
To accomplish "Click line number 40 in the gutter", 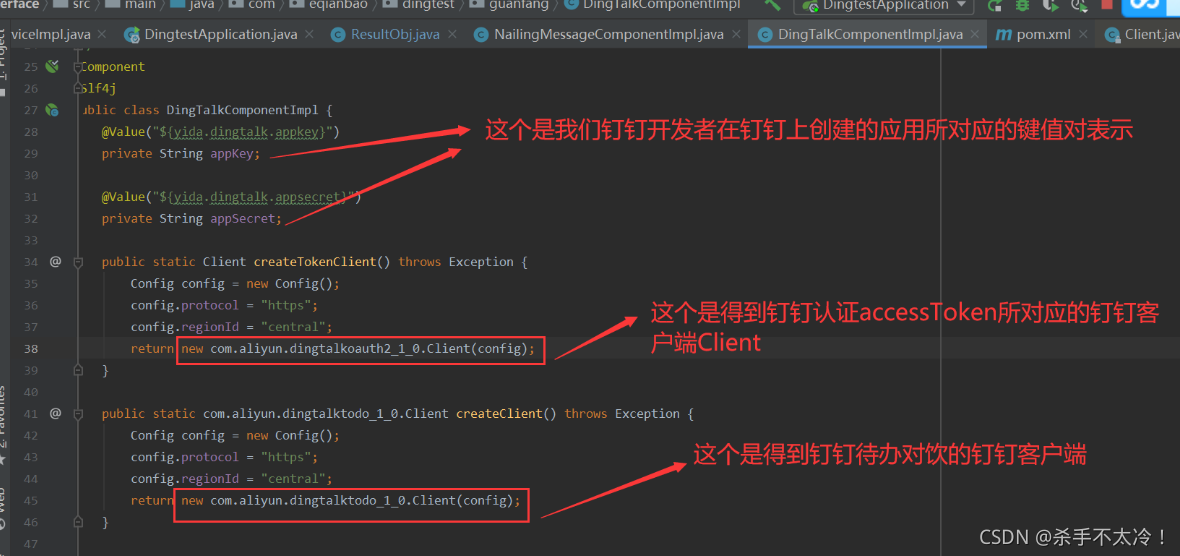I will click(x=31, y=392).
